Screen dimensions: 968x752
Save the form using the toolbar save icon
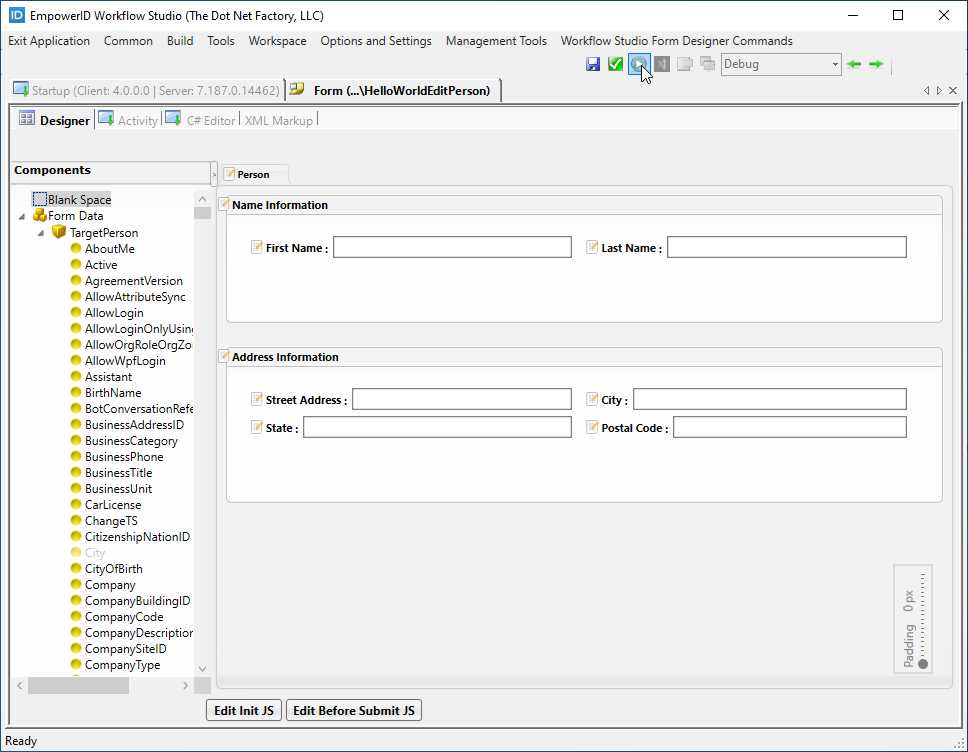[x=593, y=63]
